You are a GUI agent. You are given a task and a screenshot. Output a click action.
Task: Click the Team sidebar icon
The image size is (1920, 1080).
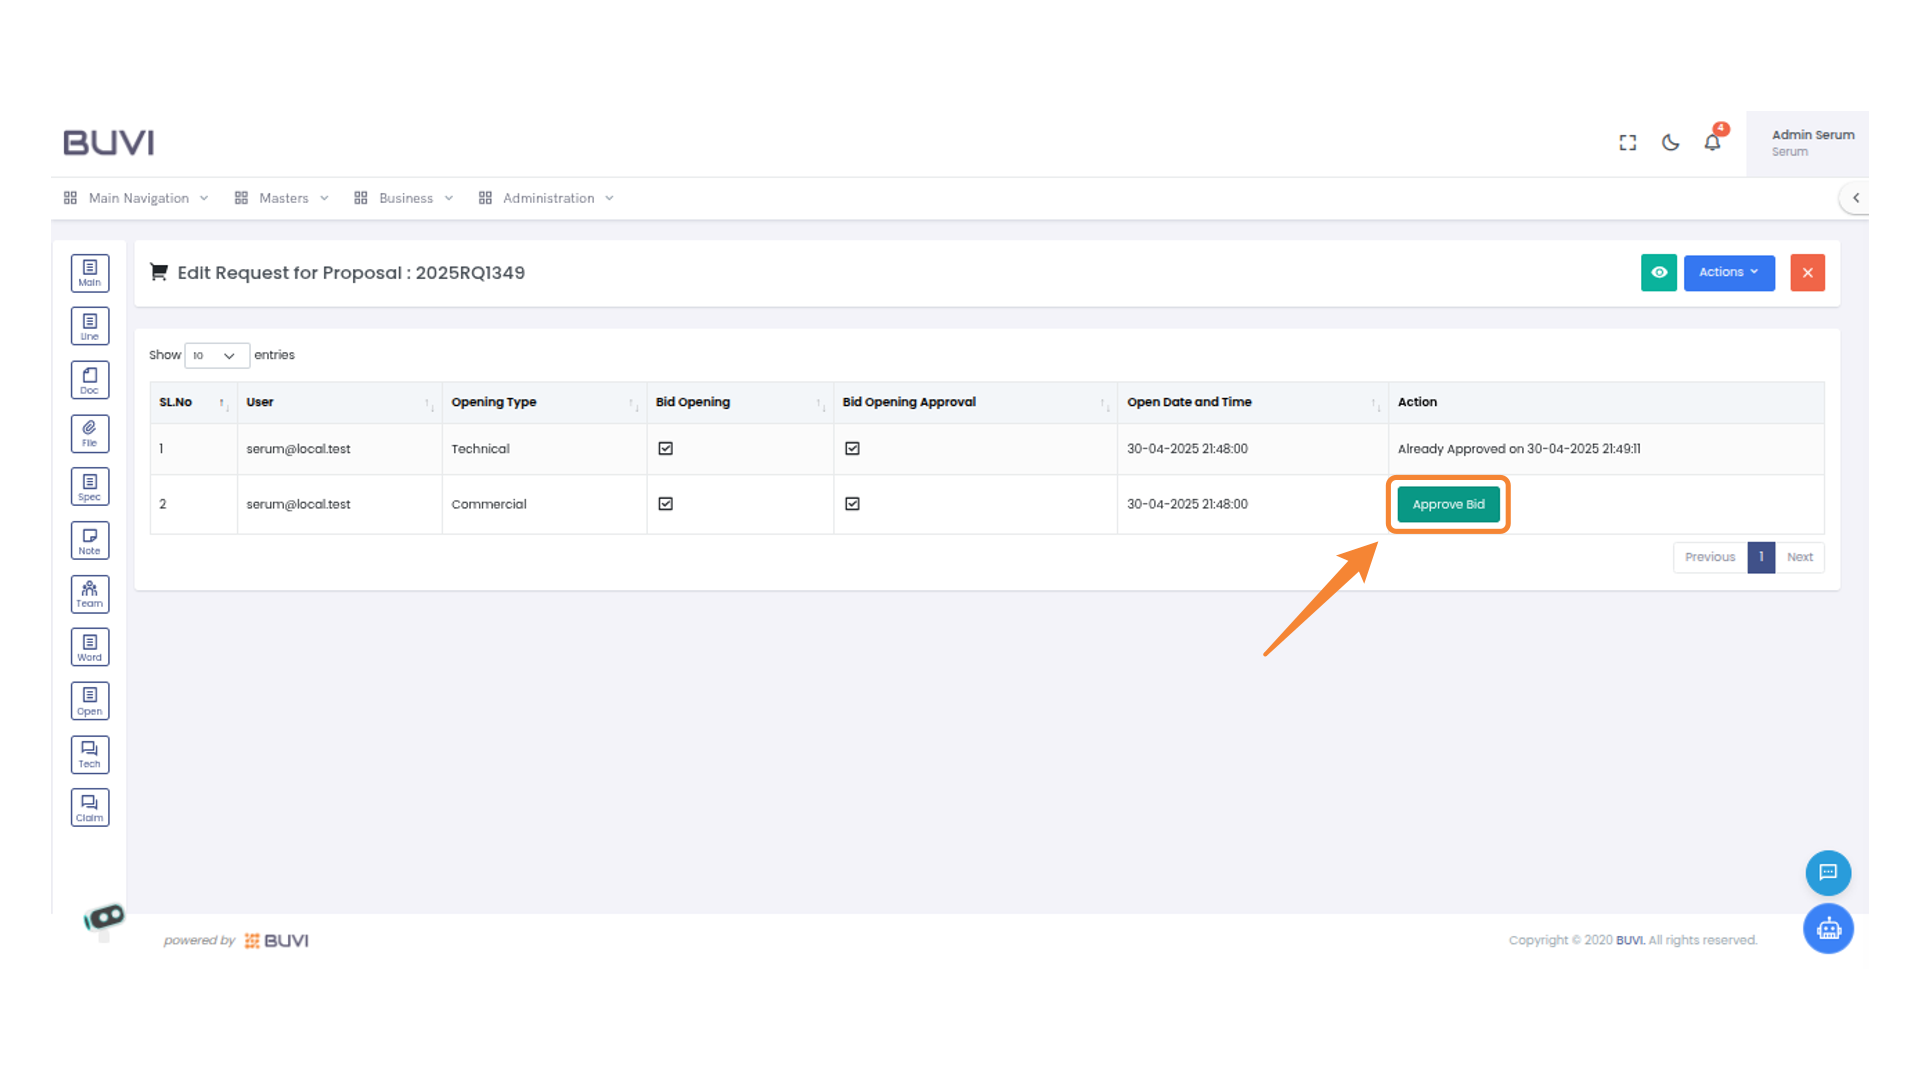click(x=90, y=594)
